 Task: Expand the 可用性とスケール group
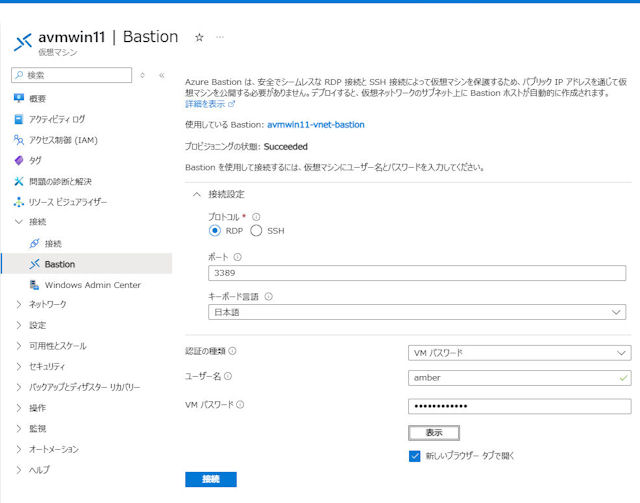click(19, 346)
